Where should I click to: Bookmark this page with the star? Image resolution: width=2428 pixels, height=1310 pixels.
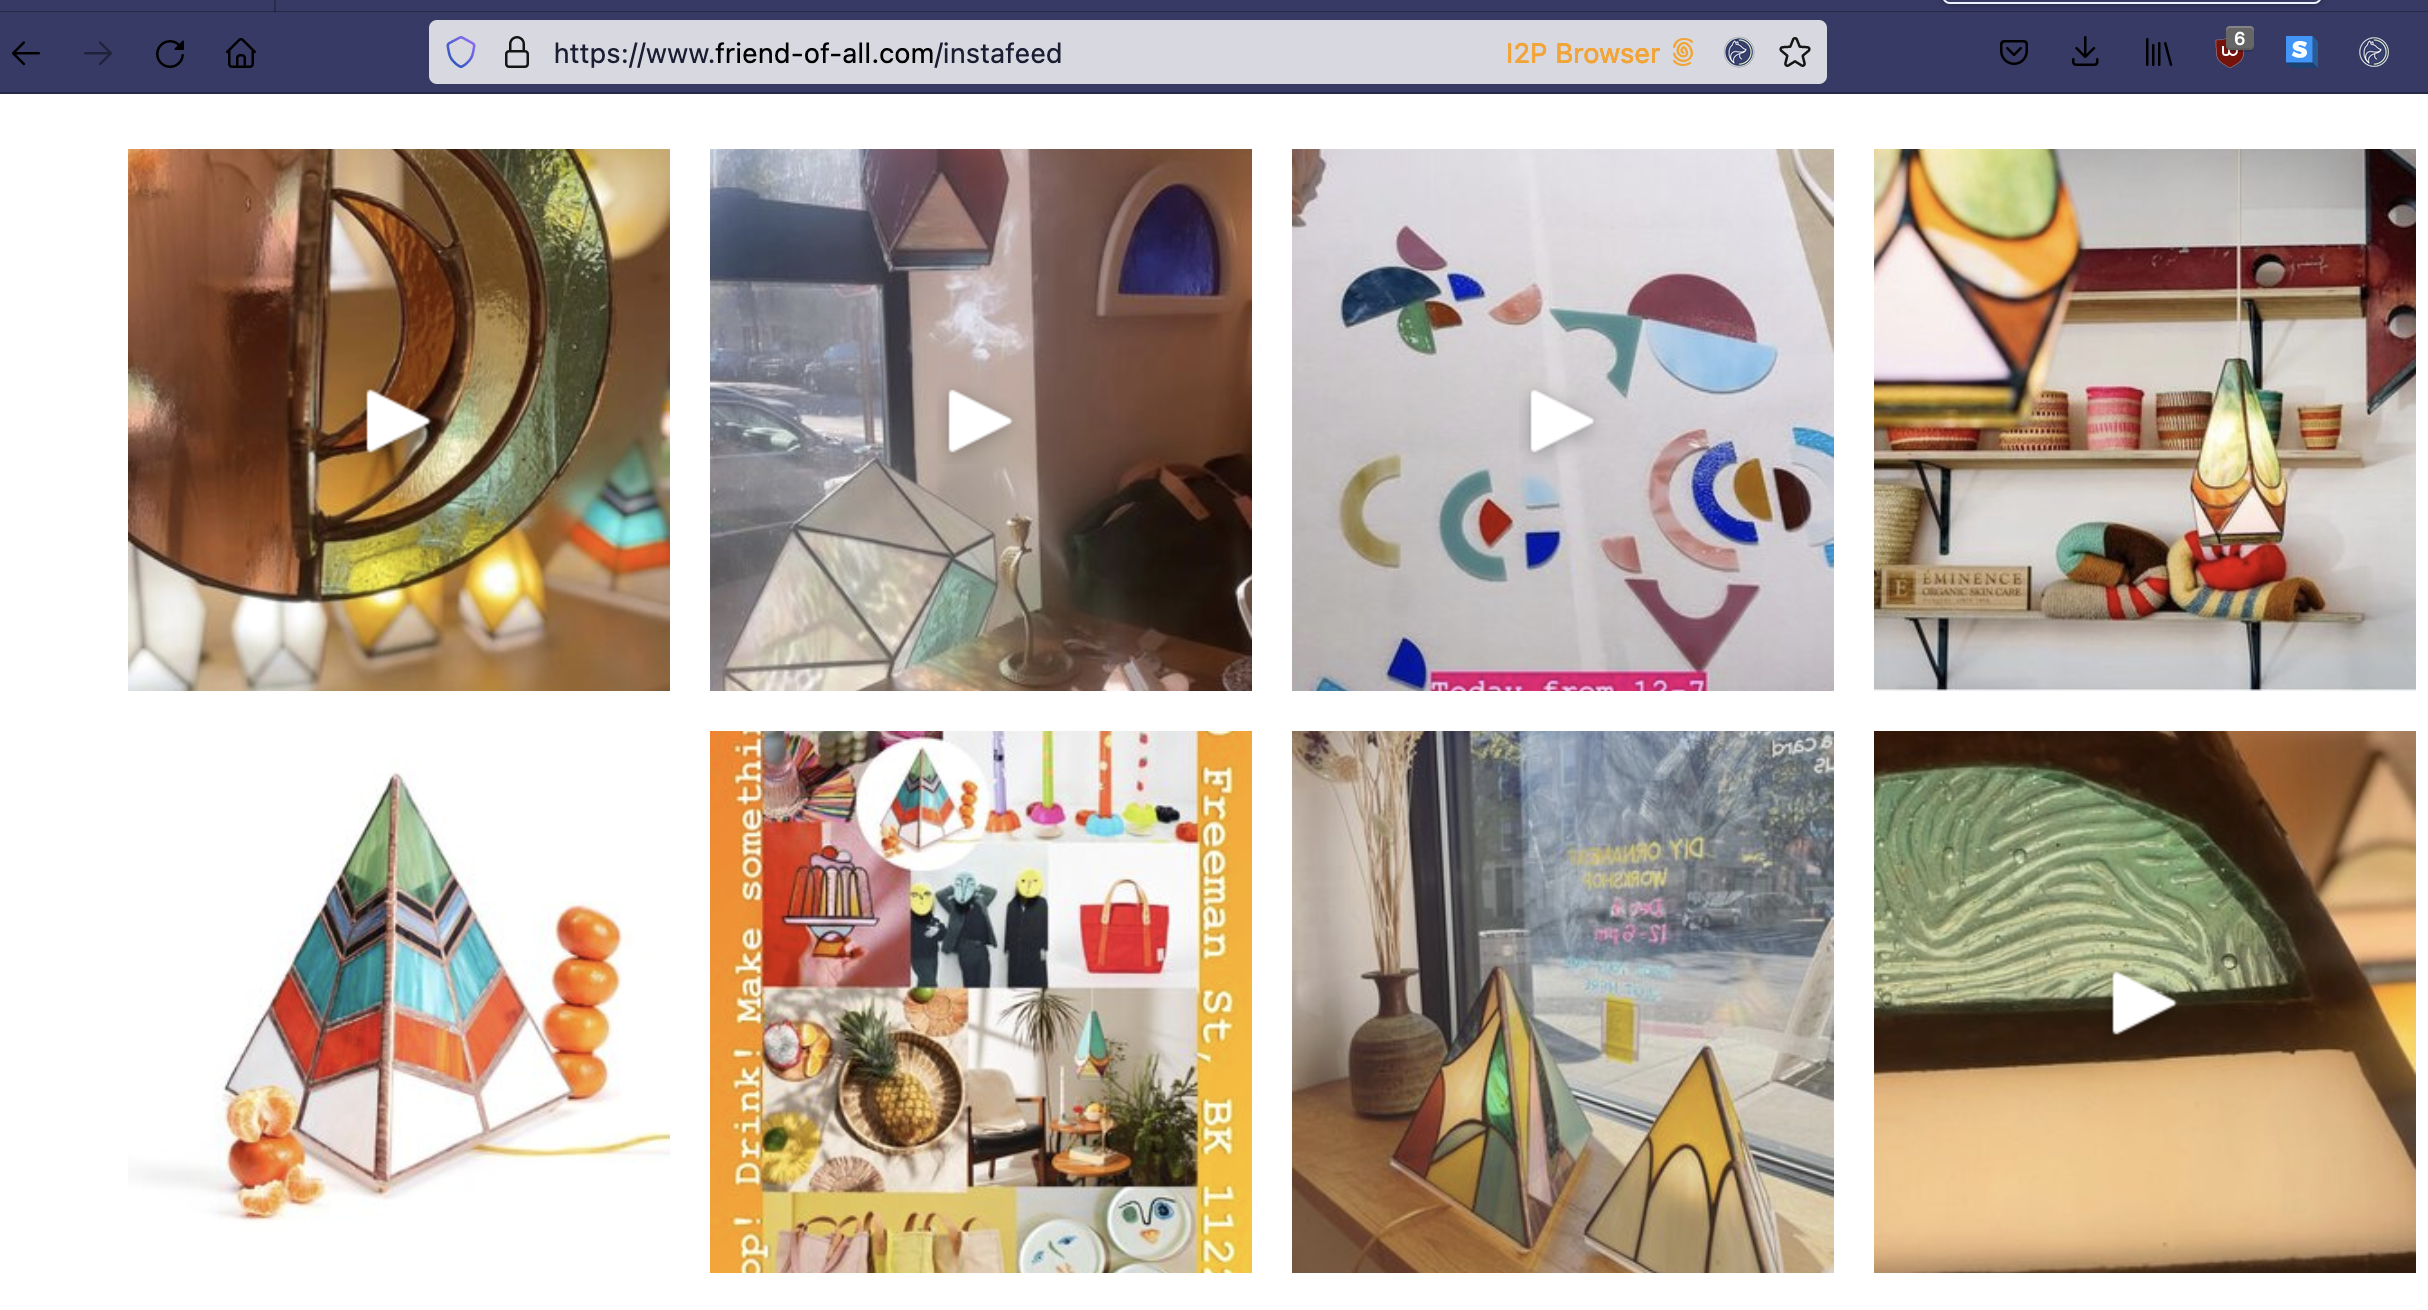click(1794, 52)
